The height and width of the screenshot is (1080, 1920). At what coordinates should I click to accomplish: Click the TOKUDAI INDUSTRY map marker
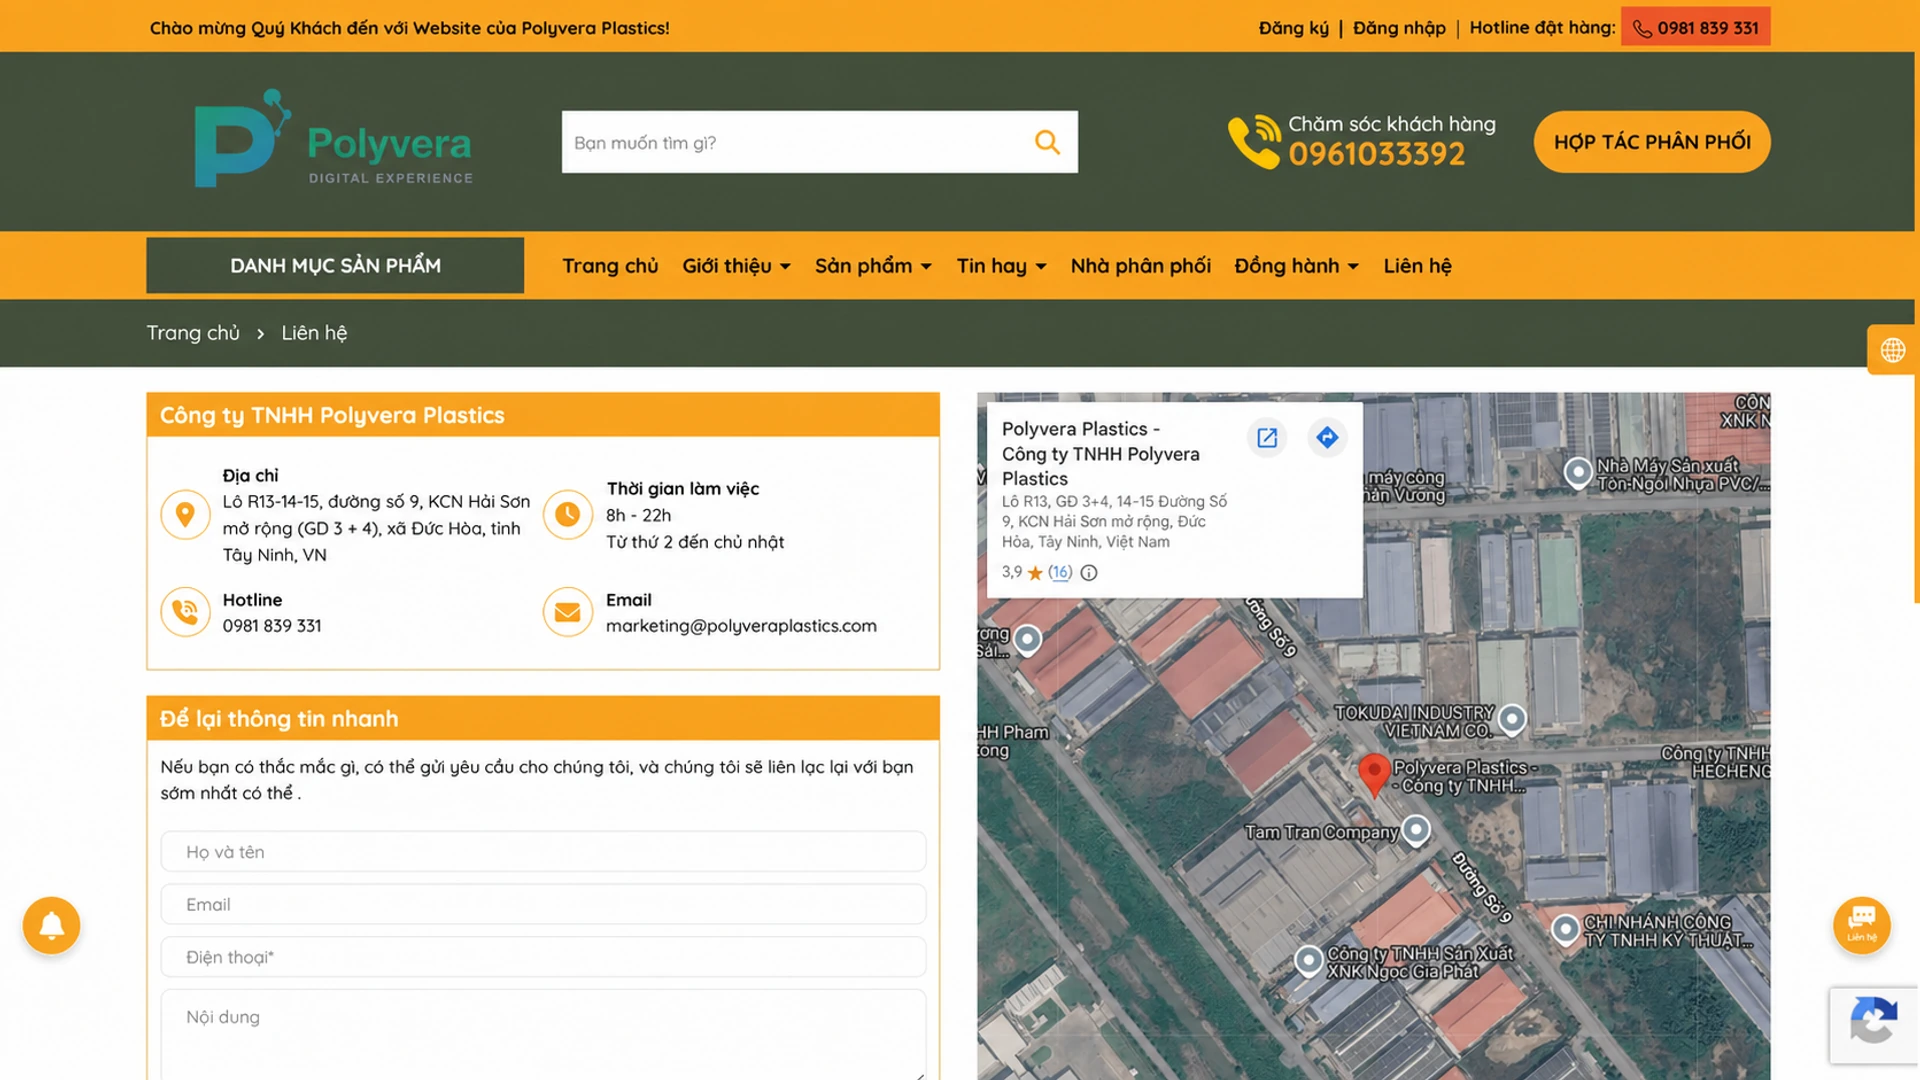click(1512, 719)
